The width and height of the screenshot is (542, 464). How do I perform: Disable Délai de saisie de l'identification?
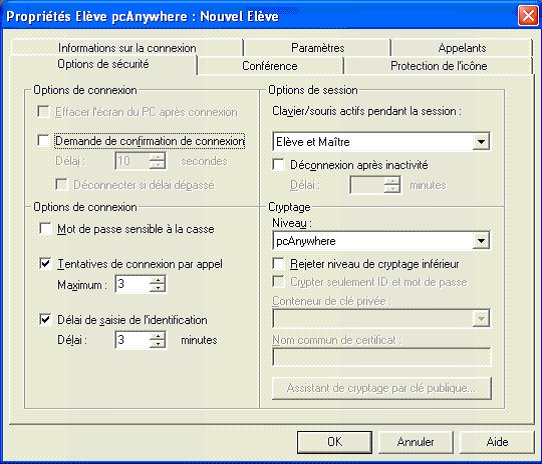click(x=45, y=319)
